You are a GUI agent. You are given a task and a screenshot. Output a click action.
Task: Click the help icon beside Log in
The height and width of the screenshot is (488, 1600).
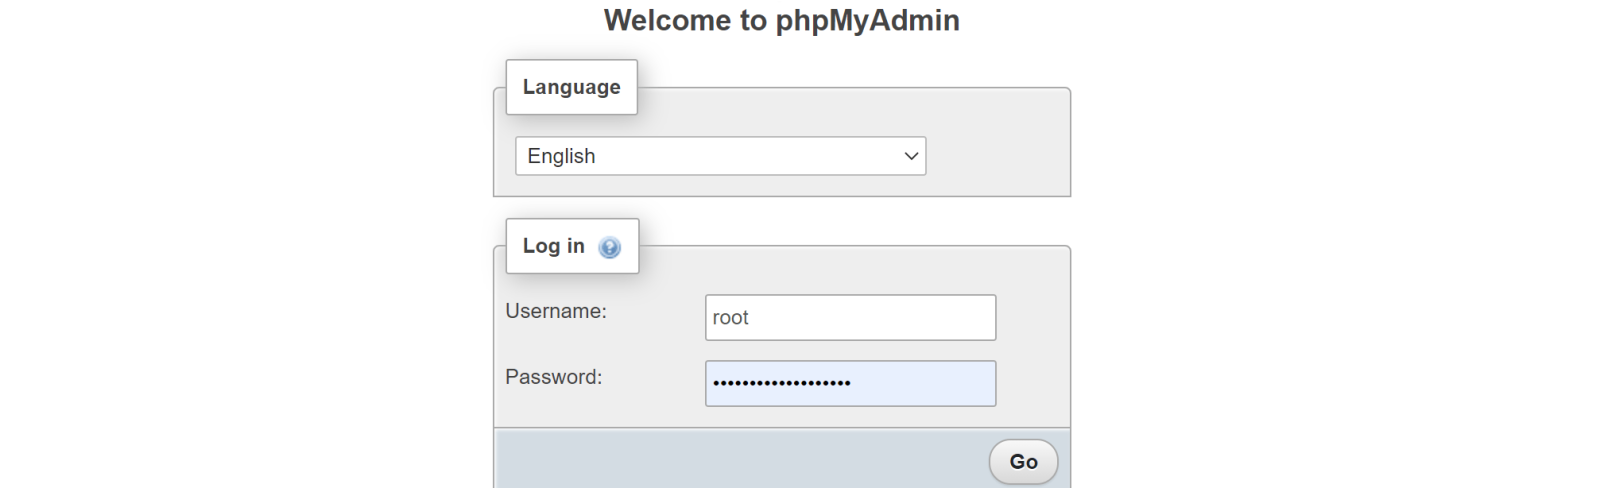click(x=609, y=247)
